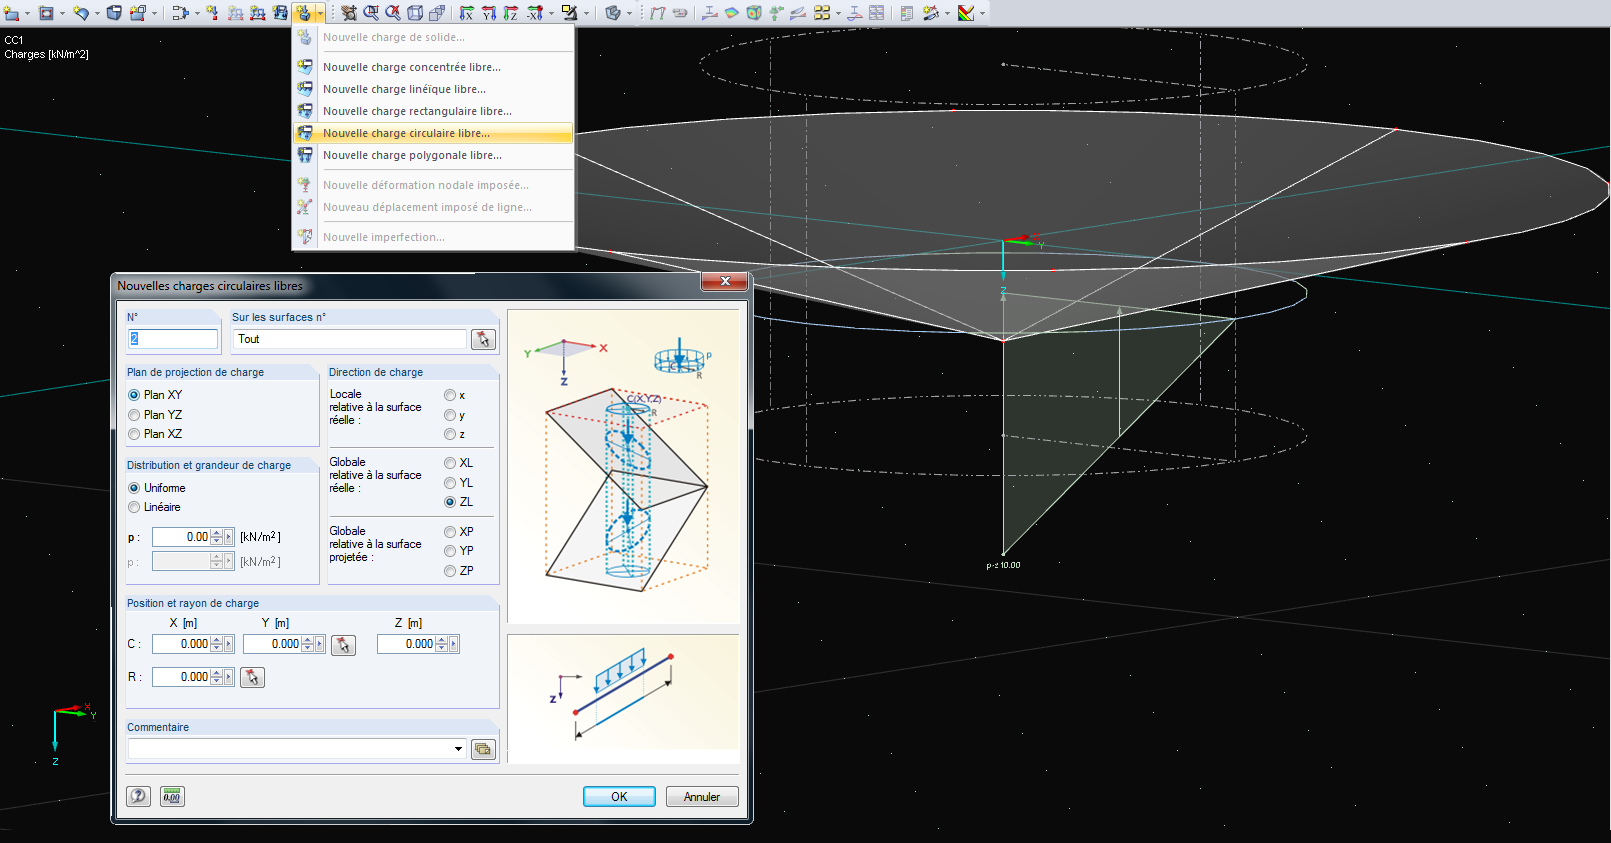Select projected XP load direction

pos(450,532)
